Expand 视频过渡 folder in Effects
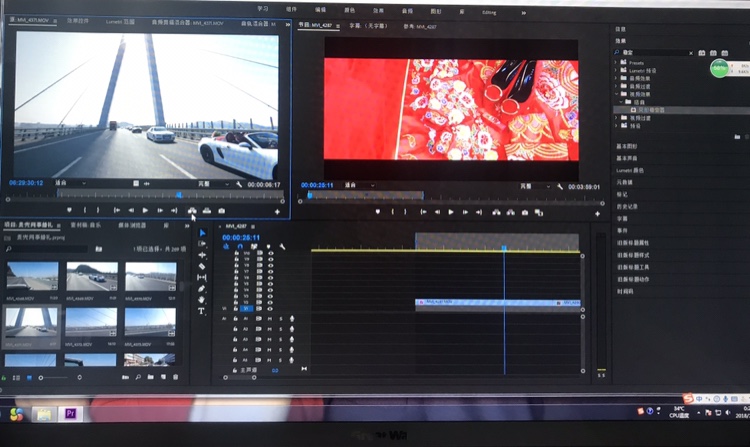This screenshot has height=447, width=750. tap(616, 118)
